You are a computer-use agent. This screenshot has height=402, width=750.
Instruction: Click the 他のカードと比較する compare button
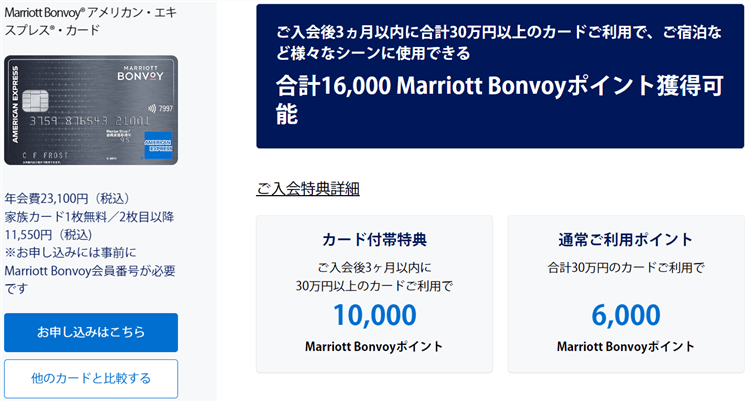coord(91,378)
